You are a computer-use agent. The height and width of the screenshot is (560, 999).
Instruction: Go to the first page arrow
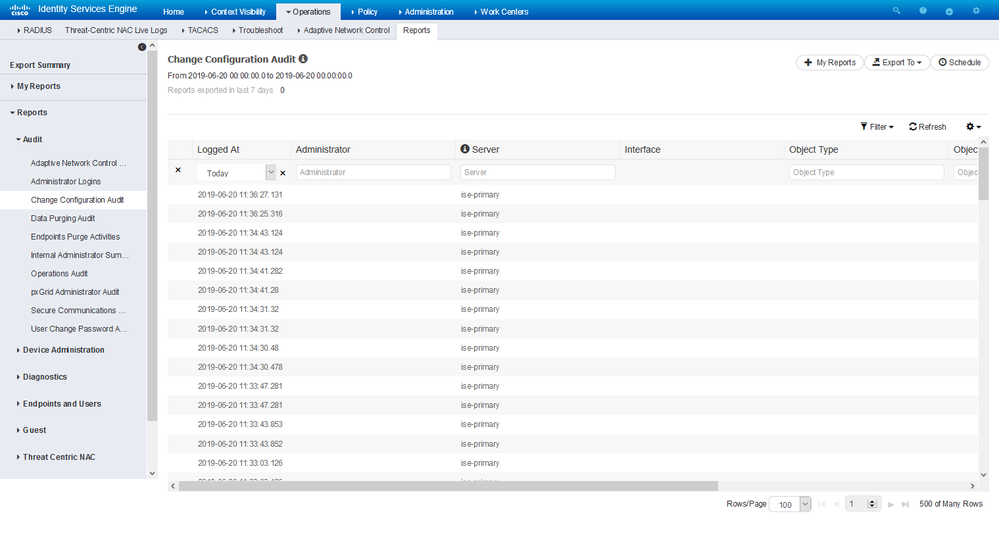pyautogui.click(x=822, y=505)
